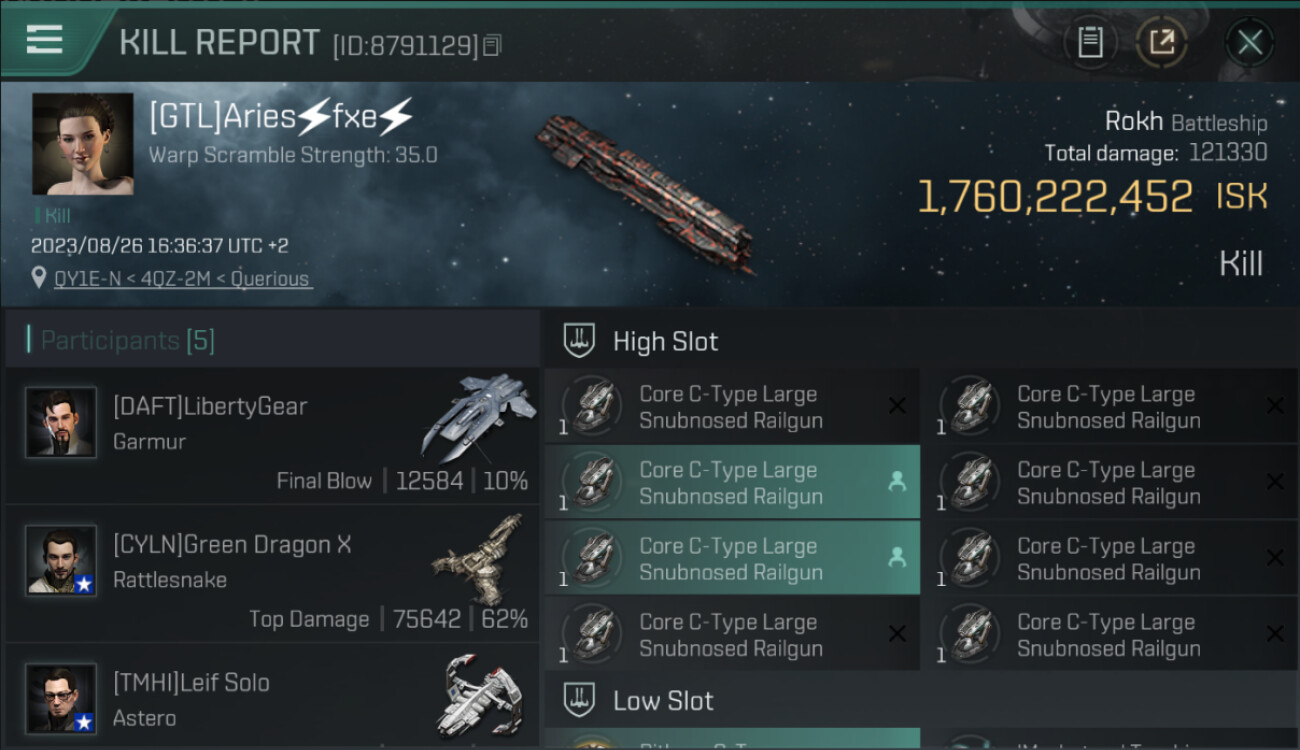The image size is (1300, 750).
Task: Share the kill report externally
Action: pos(1161,42)
